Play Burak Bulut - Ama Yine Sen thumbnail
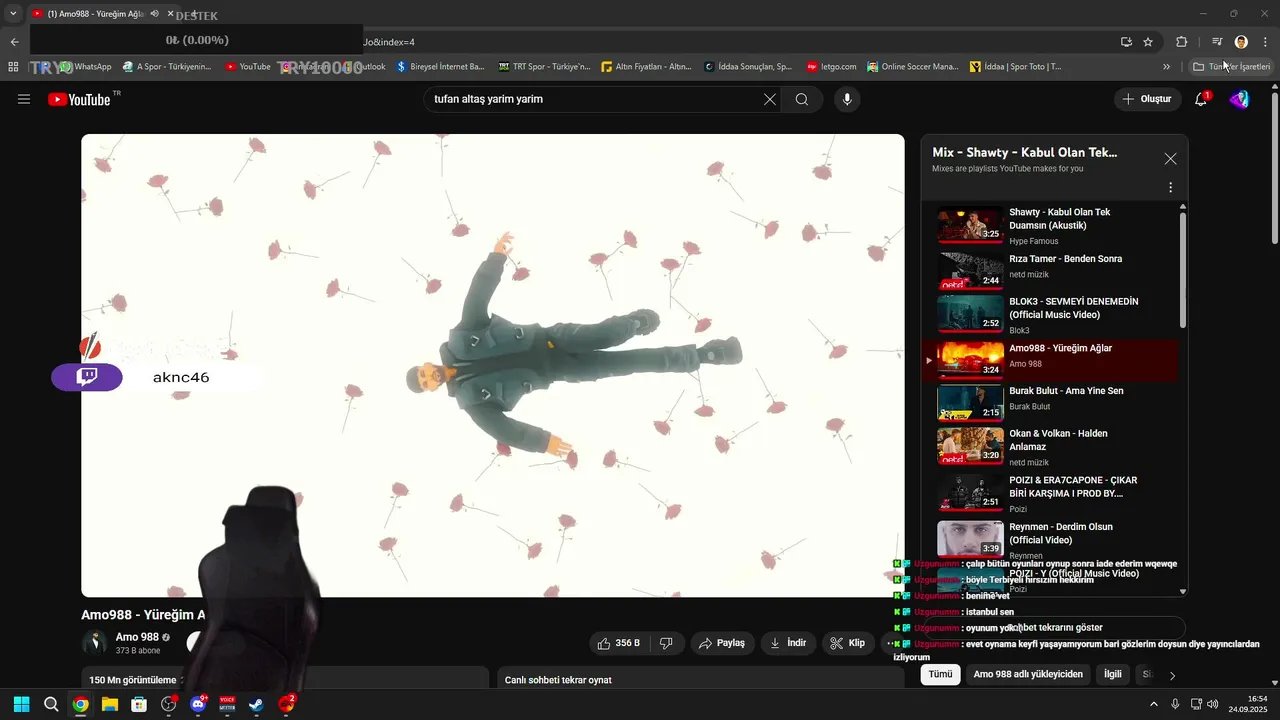Image resolution: width=1280 pixels, height=720 pixels. [x=970, y=402]
